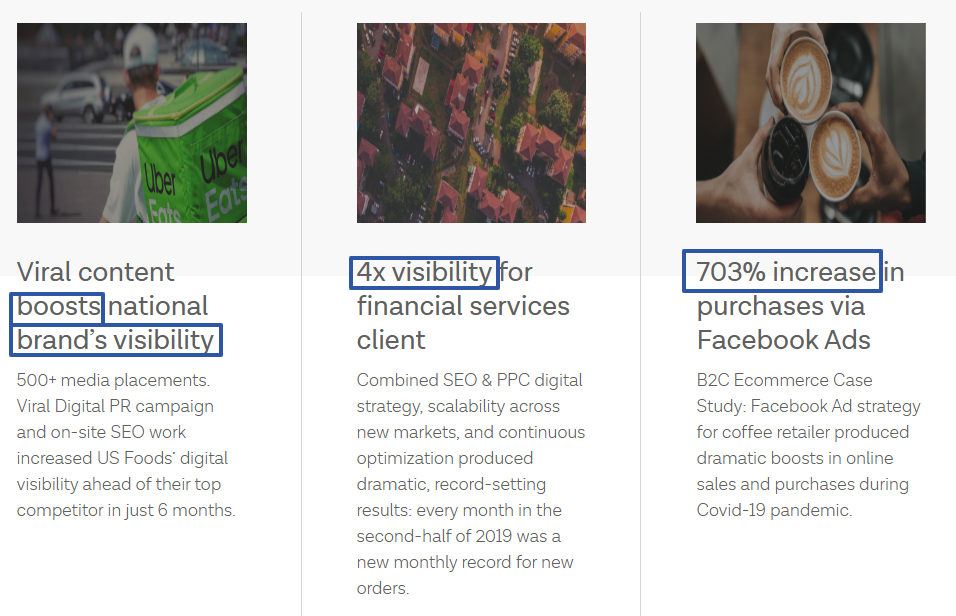Click the 'second-half of 2019 was a' line
The height and width of the screenshot is (616, 956).
click(458, 536)
